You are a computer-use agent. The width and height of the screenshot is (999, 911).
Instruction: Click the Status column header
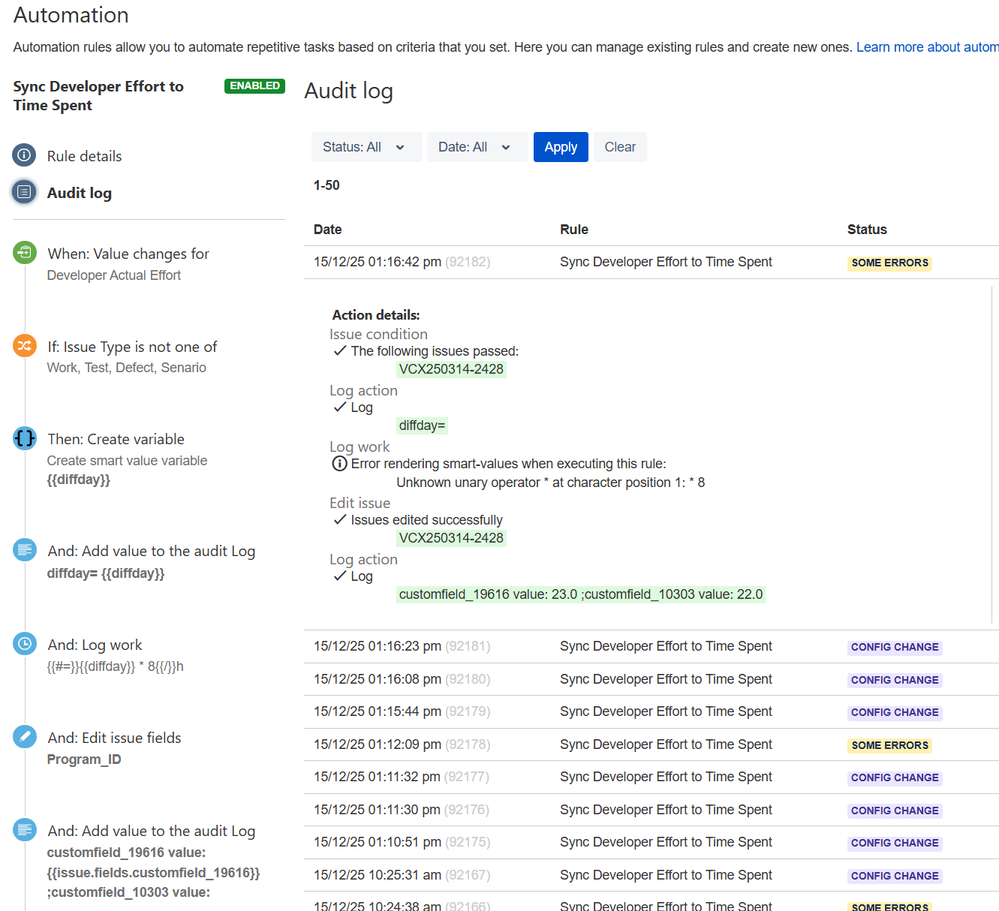click(867, 229)
